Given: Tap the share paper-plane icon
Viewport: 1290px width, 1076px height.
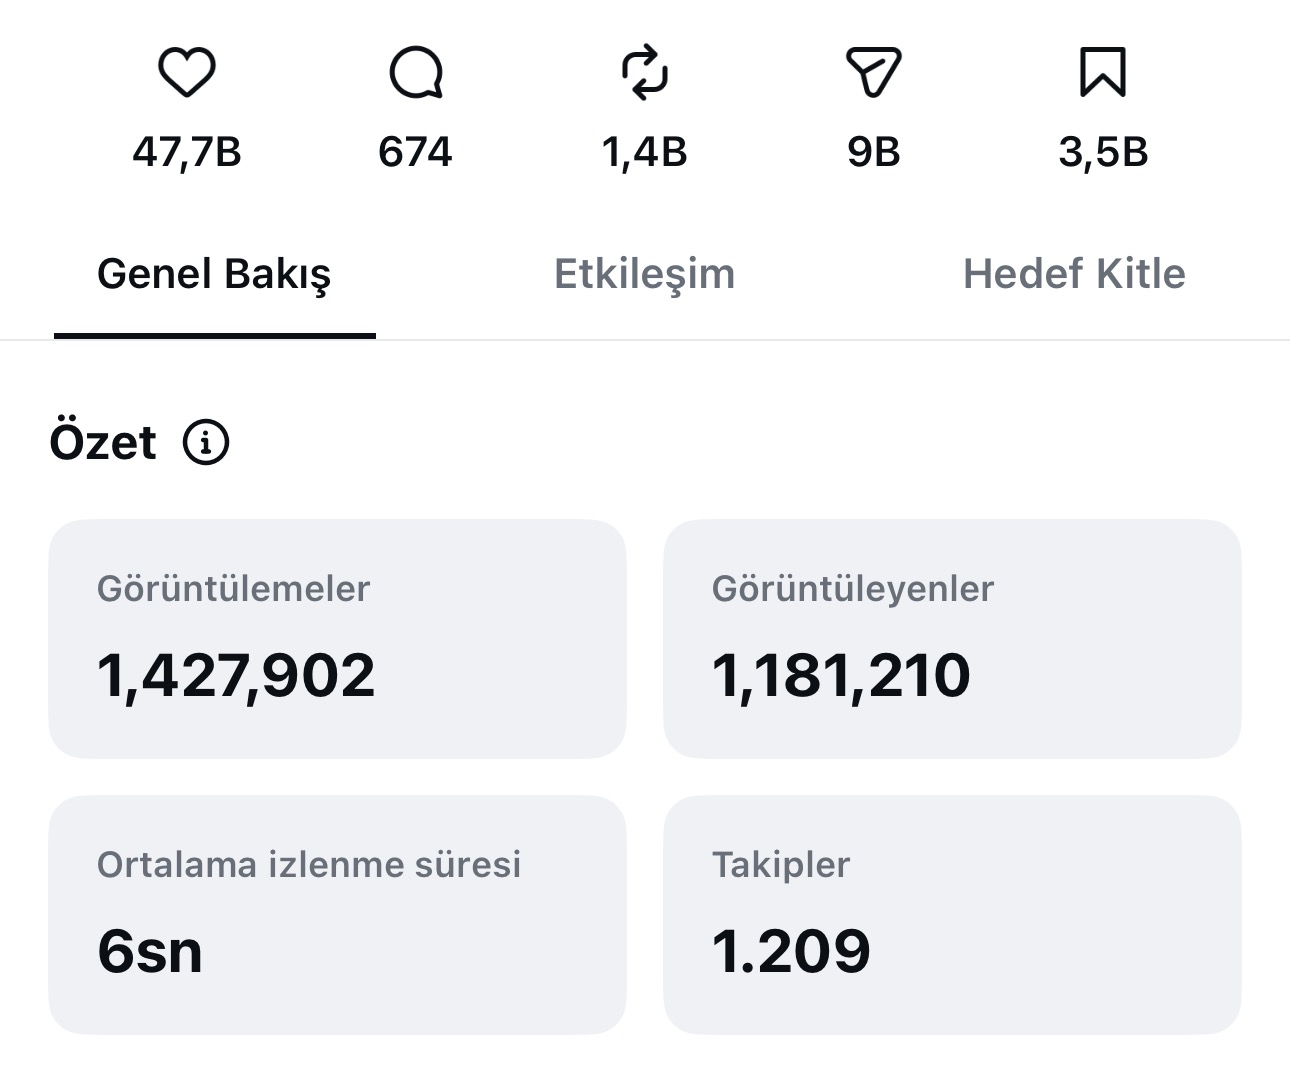Looking at the screenshot, I should coord(874,73).
